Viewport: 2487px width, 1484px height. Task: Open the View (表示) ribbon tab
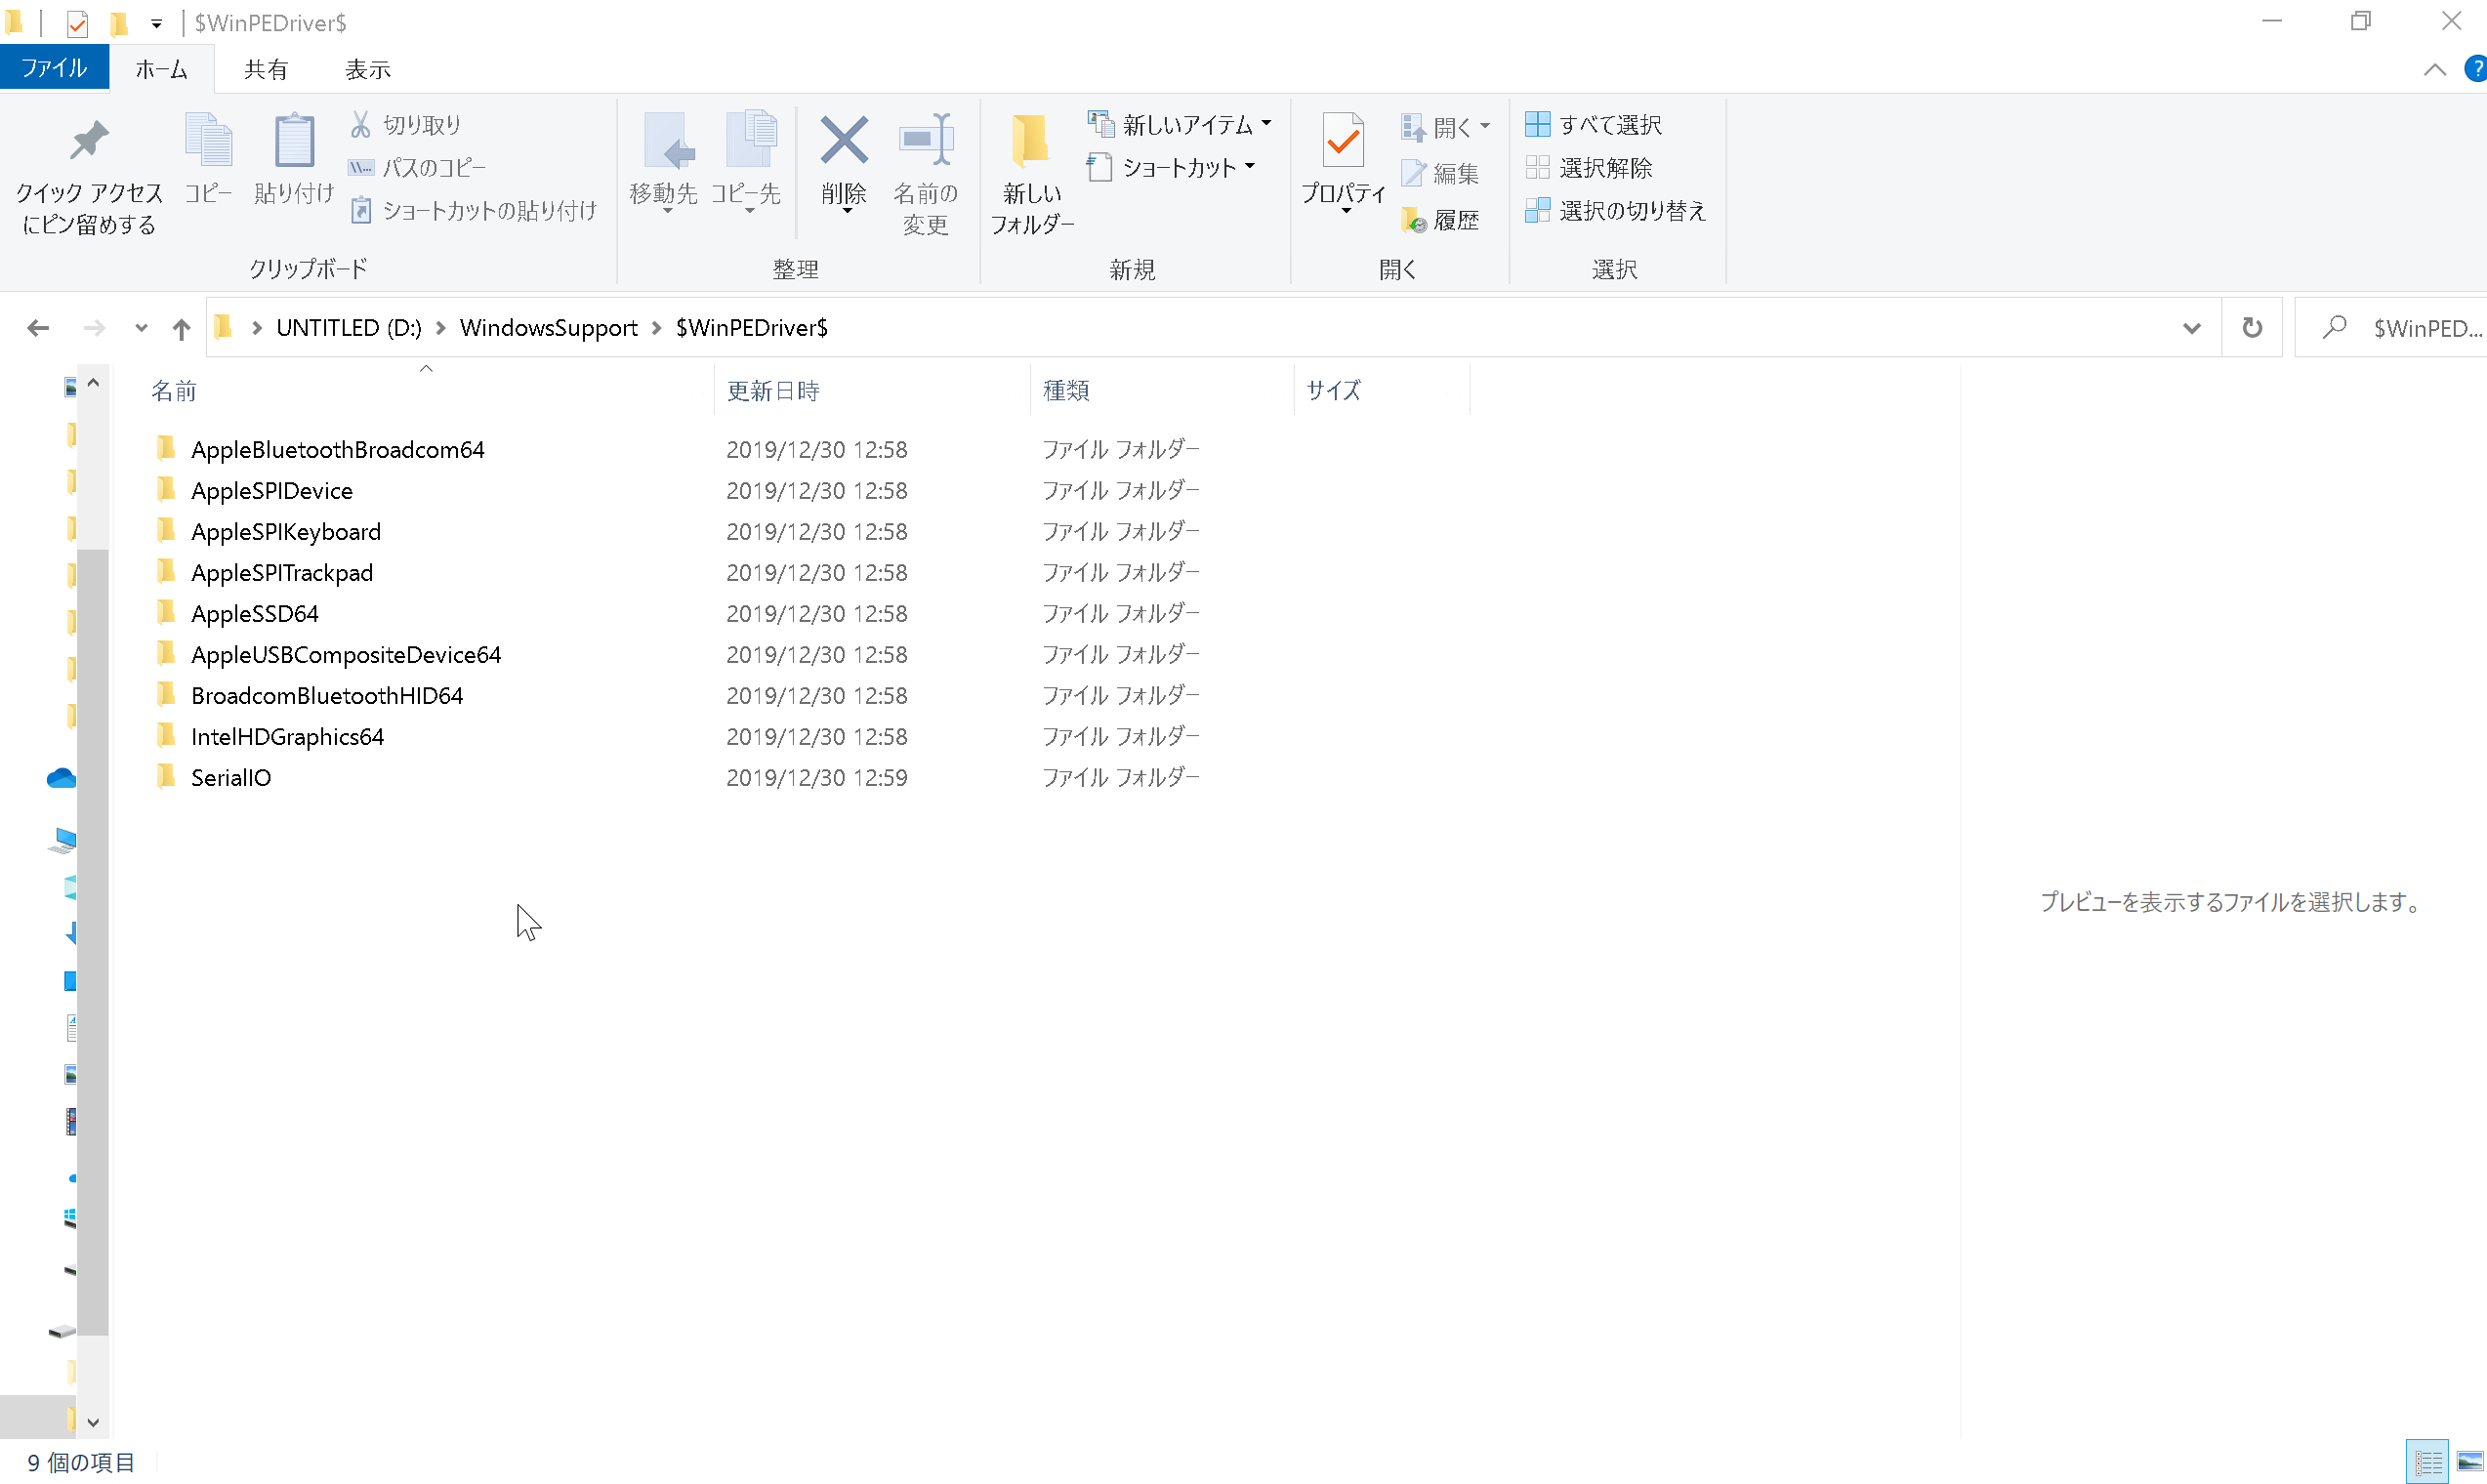point(367,69)
